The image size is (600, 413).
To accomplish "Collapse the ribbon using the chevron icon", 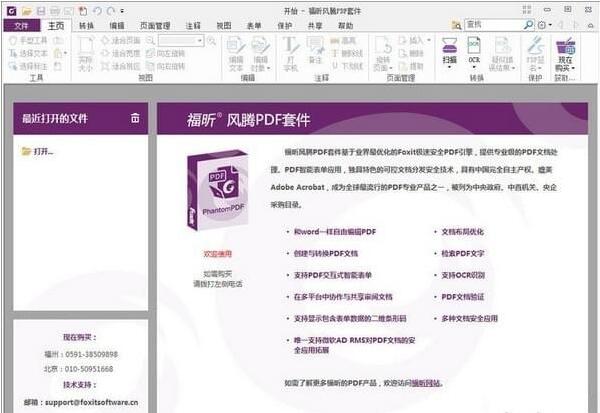I will (590, 26).
